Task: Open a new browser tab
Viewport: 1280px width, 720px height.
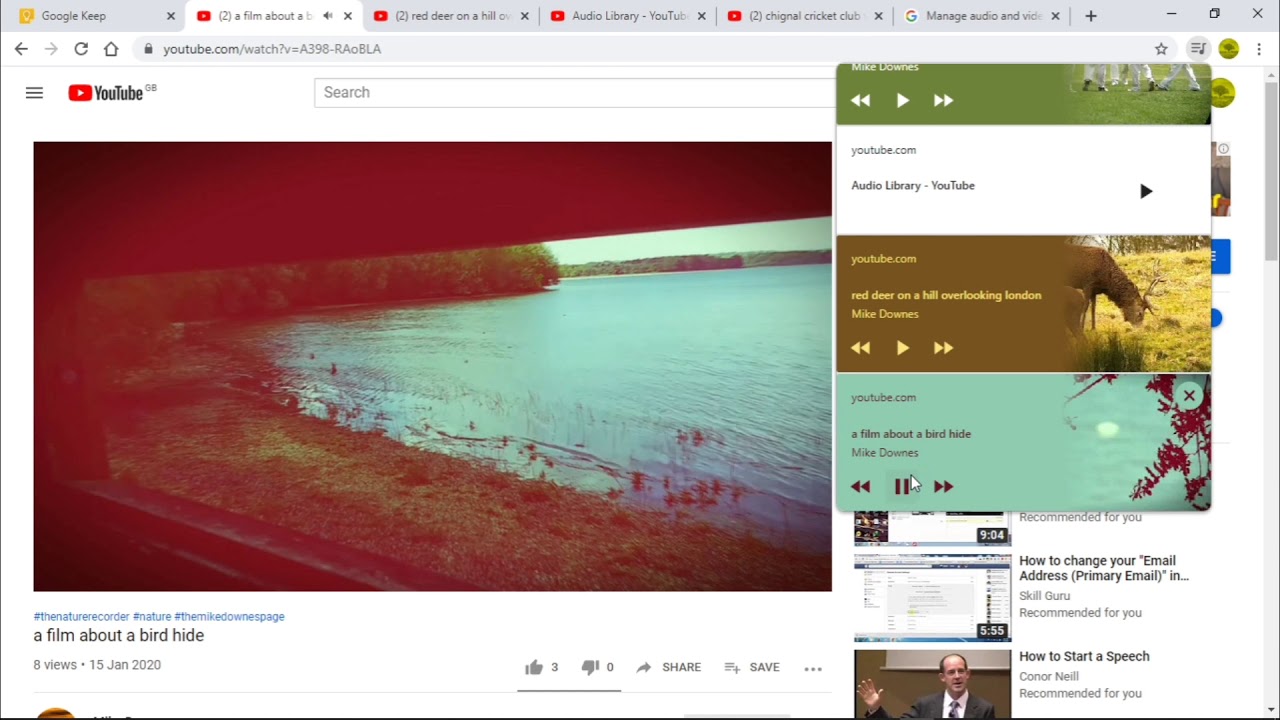Action: [x=1090, y=16]
